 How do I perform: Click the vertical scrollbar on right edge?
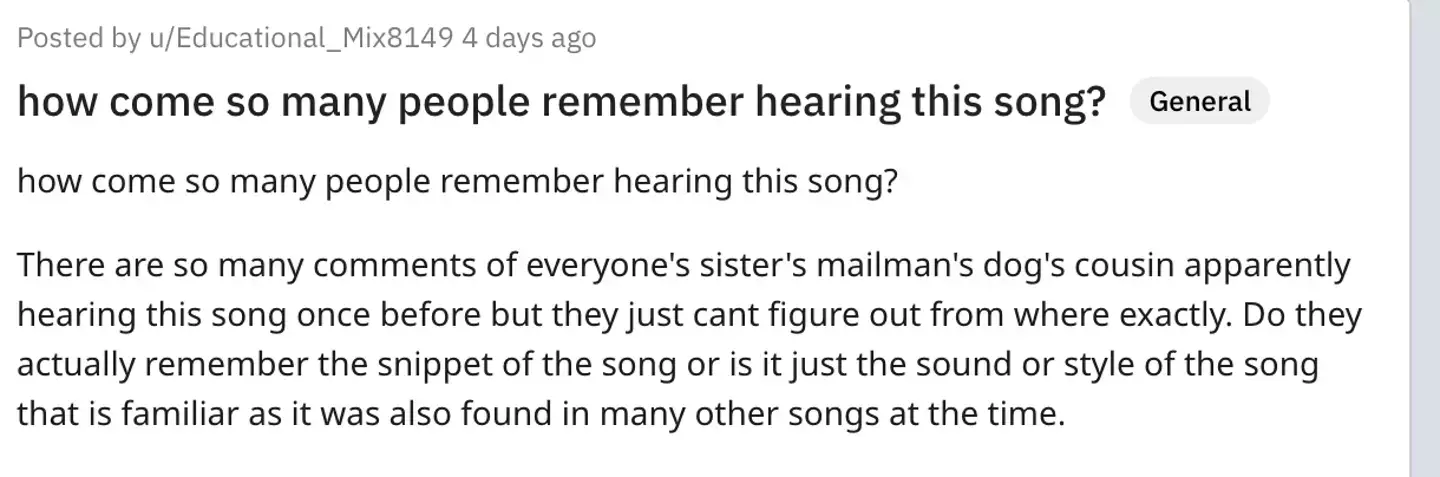tap(1424, 238)
